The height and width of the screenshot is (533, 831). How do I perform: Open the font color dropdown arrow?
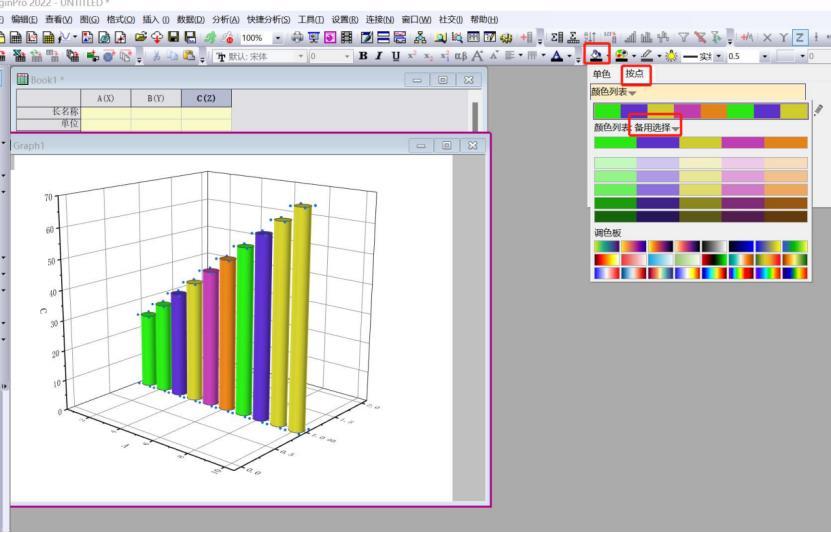(x=569, y=56)
